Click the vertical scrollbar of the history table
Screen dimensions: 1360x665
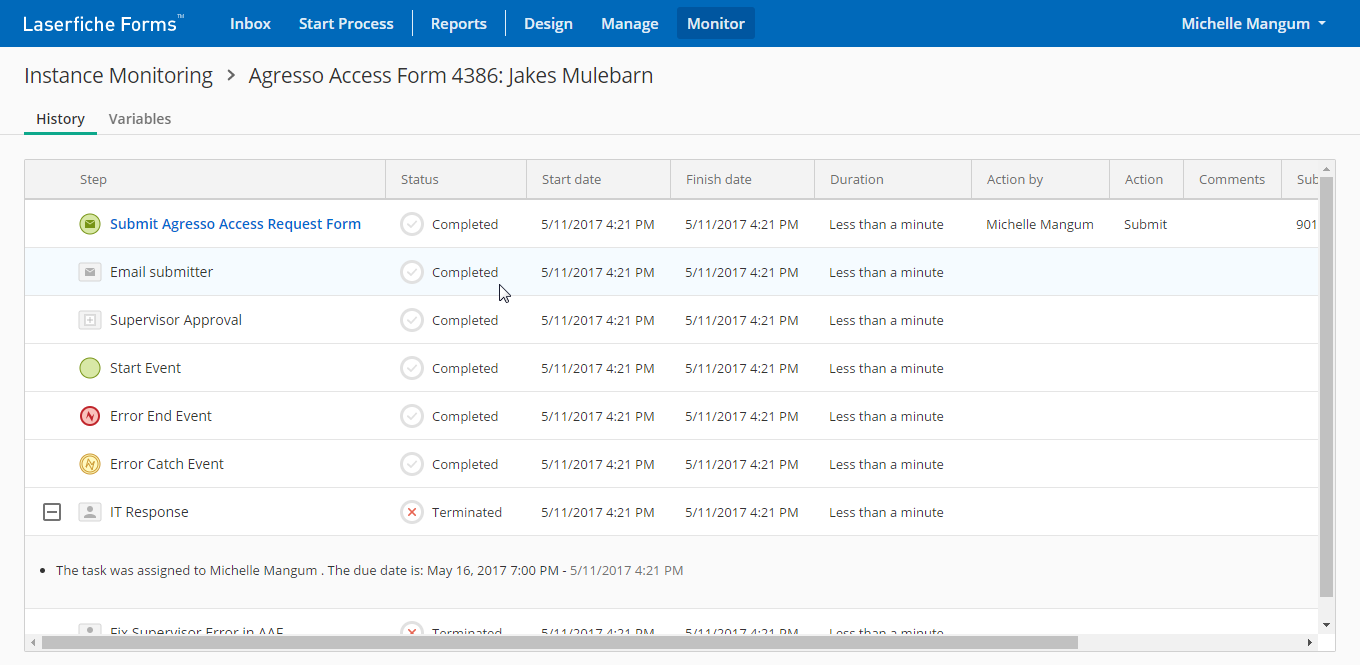tap(1327, 388)
